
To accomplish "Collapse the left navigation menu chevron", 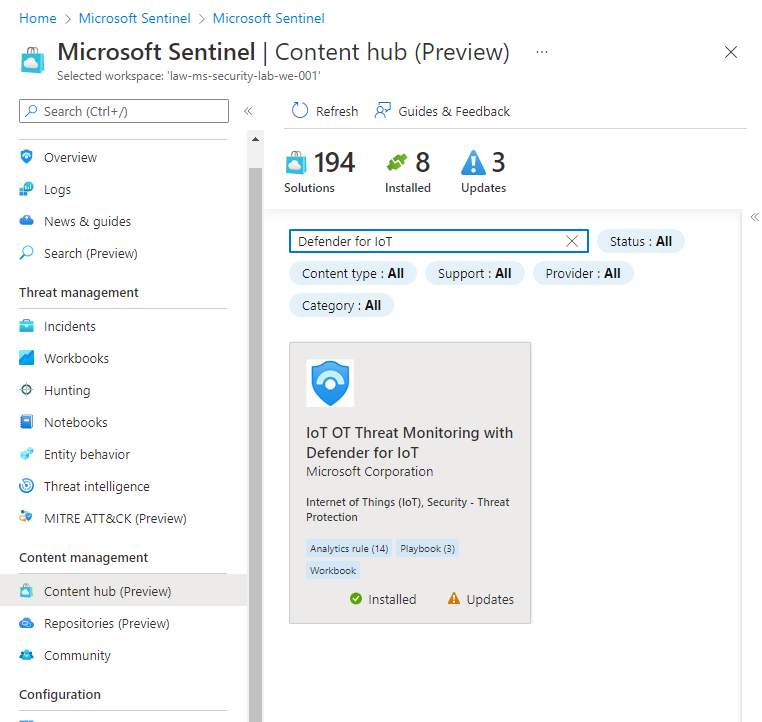I will (x=248, y=111).
